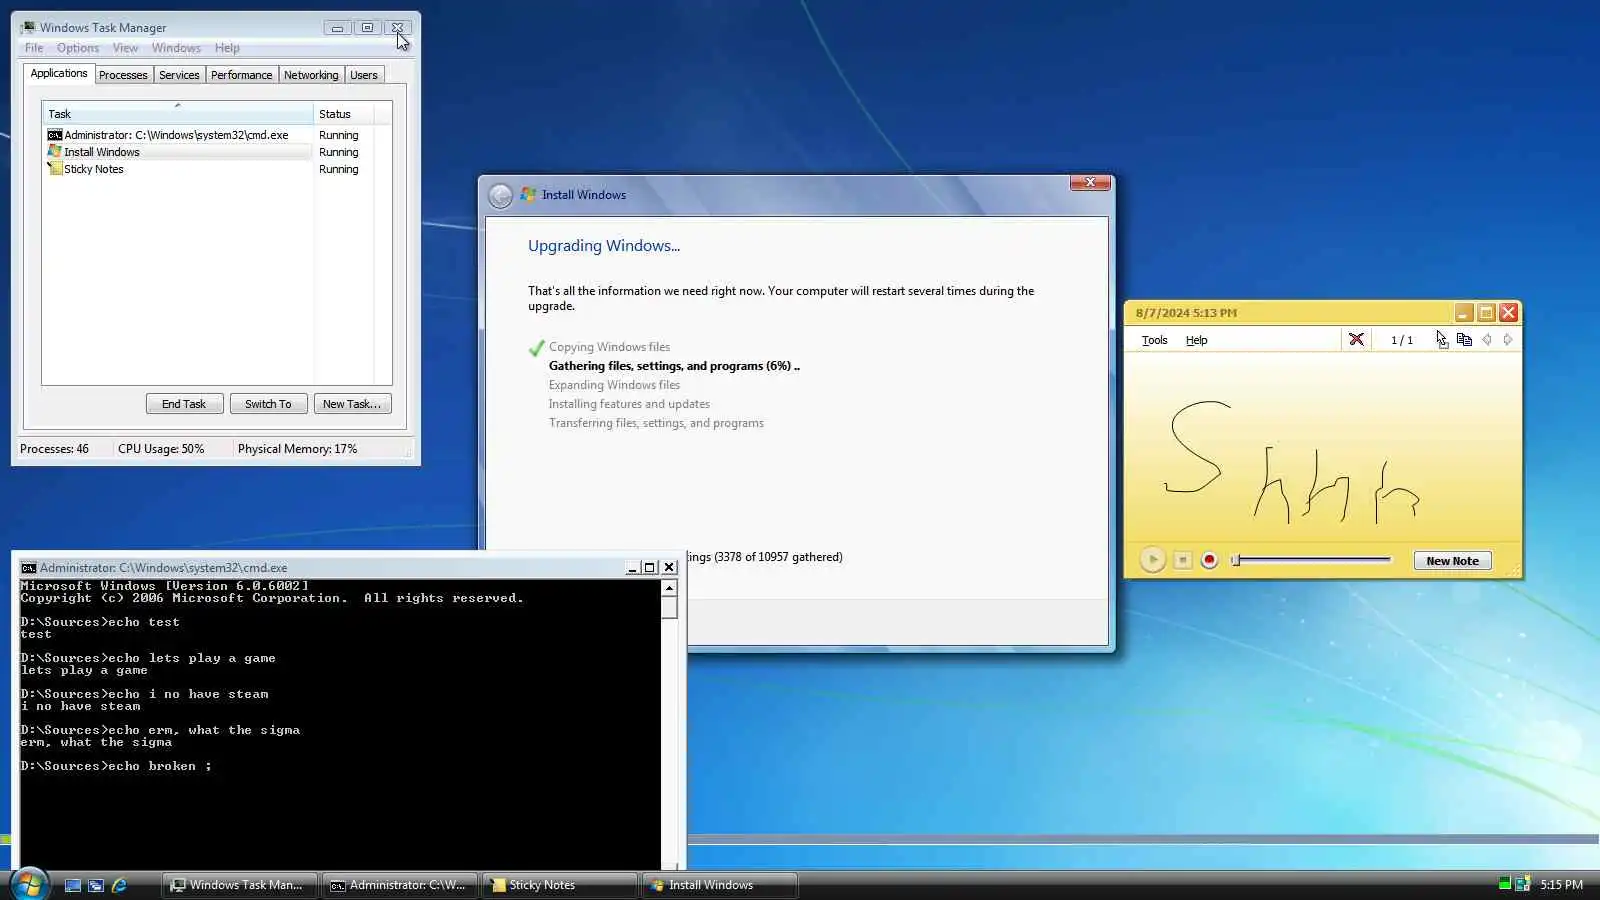Click the 'Copying Windows files' completed step
The image size is (1600, 900).
point(609,347)
